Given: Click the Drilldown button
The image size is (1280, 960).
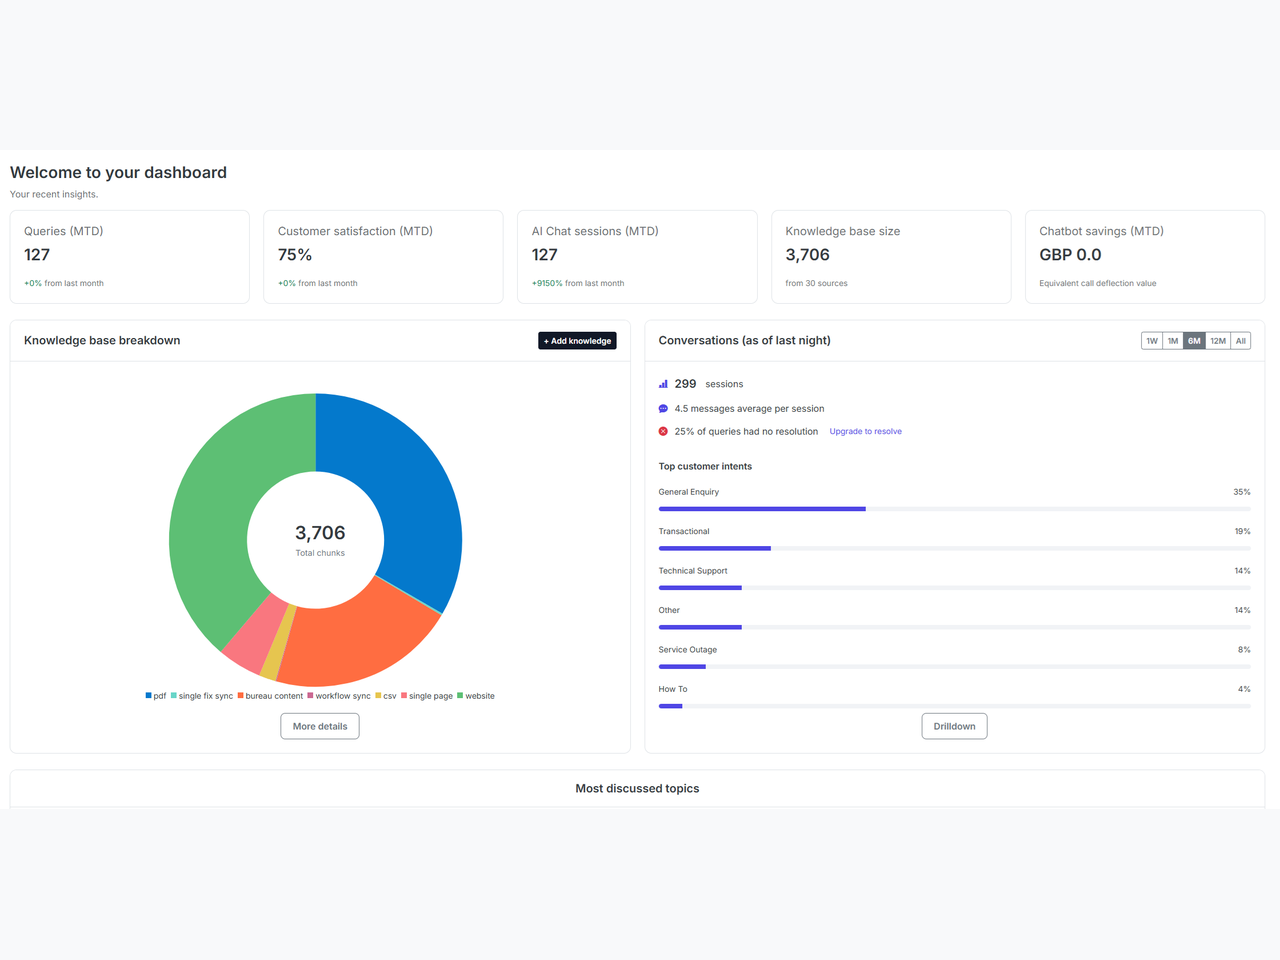Looking at the screenshot, I should (x=954, y=727).
